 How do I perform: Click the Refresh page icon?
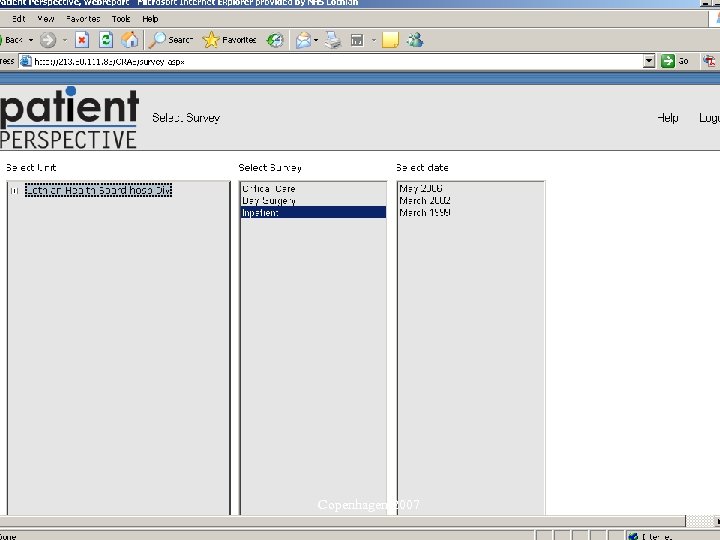pos(106,40)
